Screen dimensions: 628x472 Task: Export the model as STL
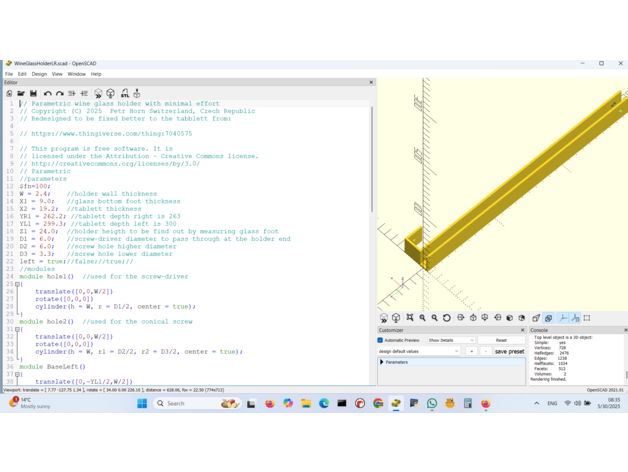(x=124, y=94)
